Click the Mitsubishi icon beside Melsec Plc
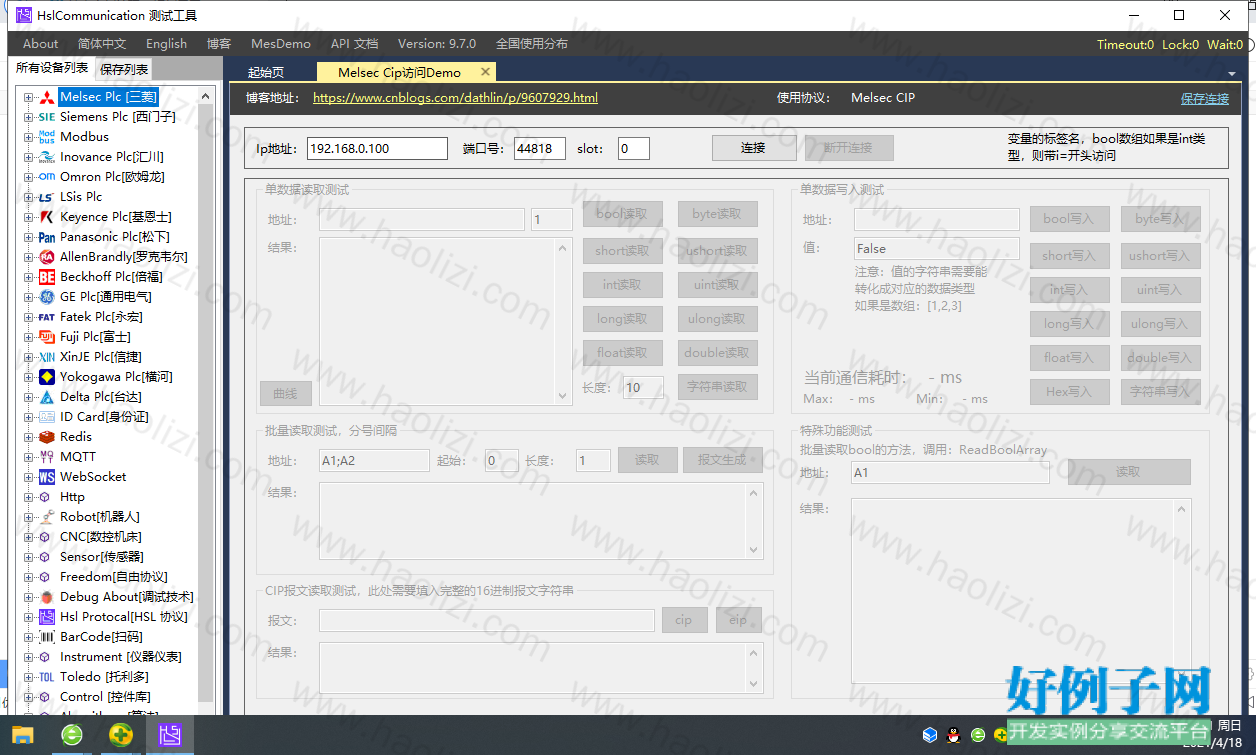Viewport: 1256px width, 755px height. (46, 97)
